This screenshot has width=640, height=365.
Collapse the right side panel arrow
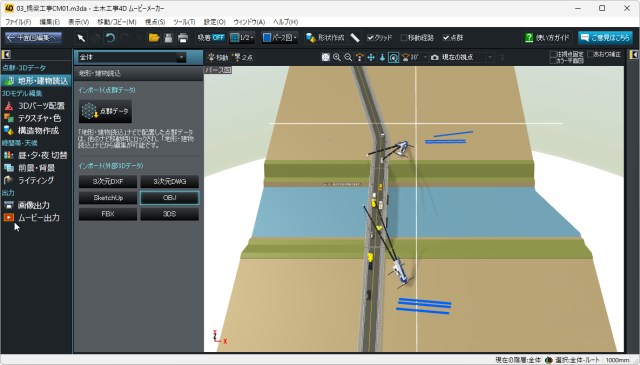[633, 54]
